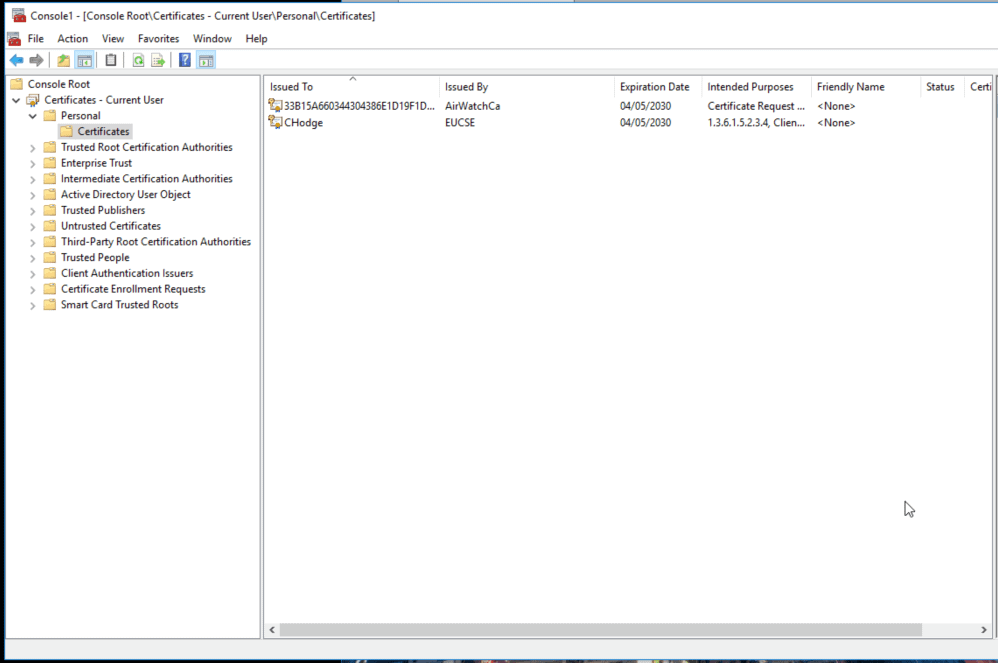This screenshot has width=998, height=663.
Task: Click the horizontal scrollbar thumb
Action: [601, 630]
